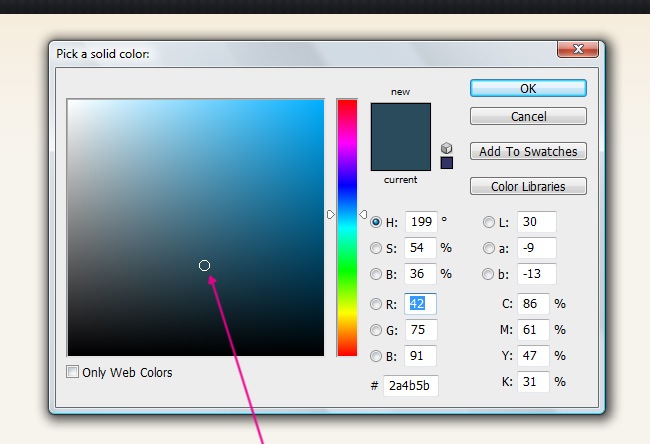This screenshot has width=650, height=444.
Task: Click the 'new' label above the swatch
Action: tap(400, 92)
